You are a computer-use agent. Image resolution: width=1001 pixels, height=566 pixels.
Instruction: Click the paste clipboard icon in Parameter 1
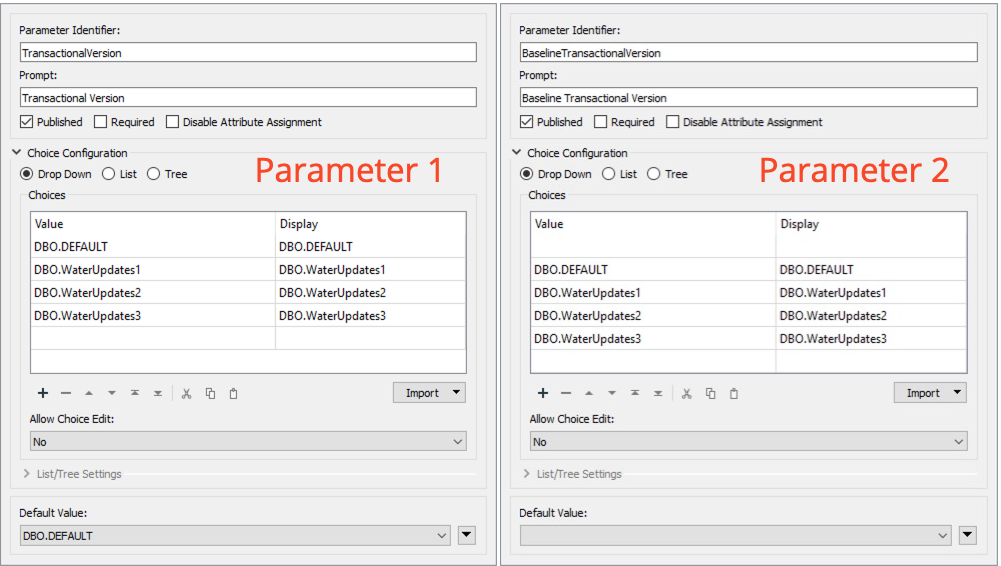(233, 393)
